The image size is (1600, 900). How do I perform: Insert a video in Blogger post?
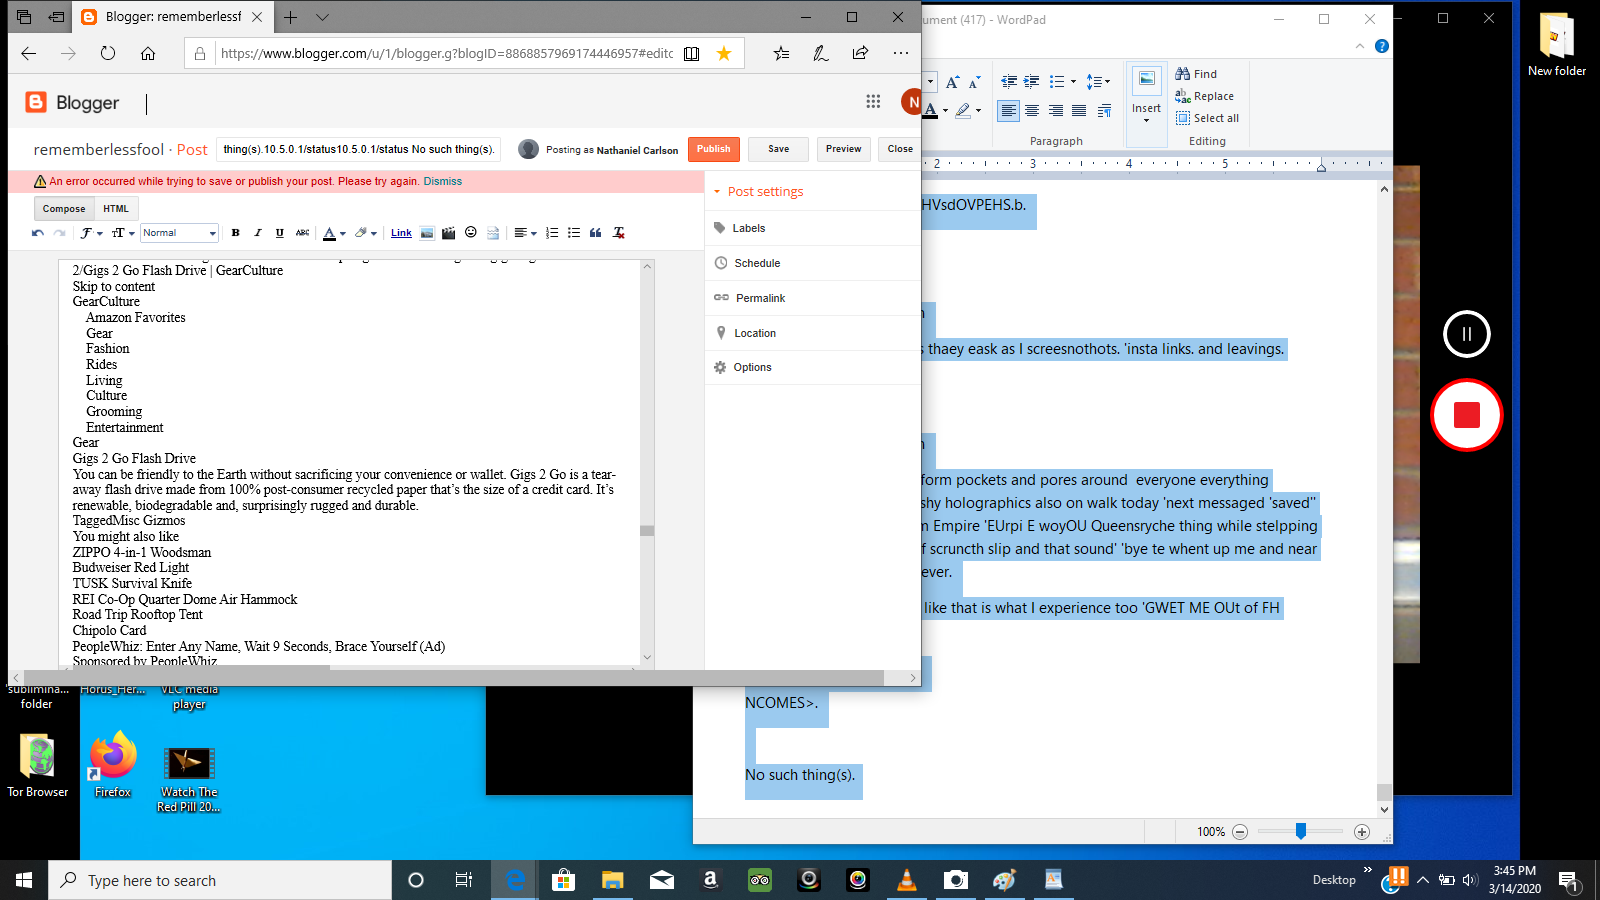click(449, 233)
